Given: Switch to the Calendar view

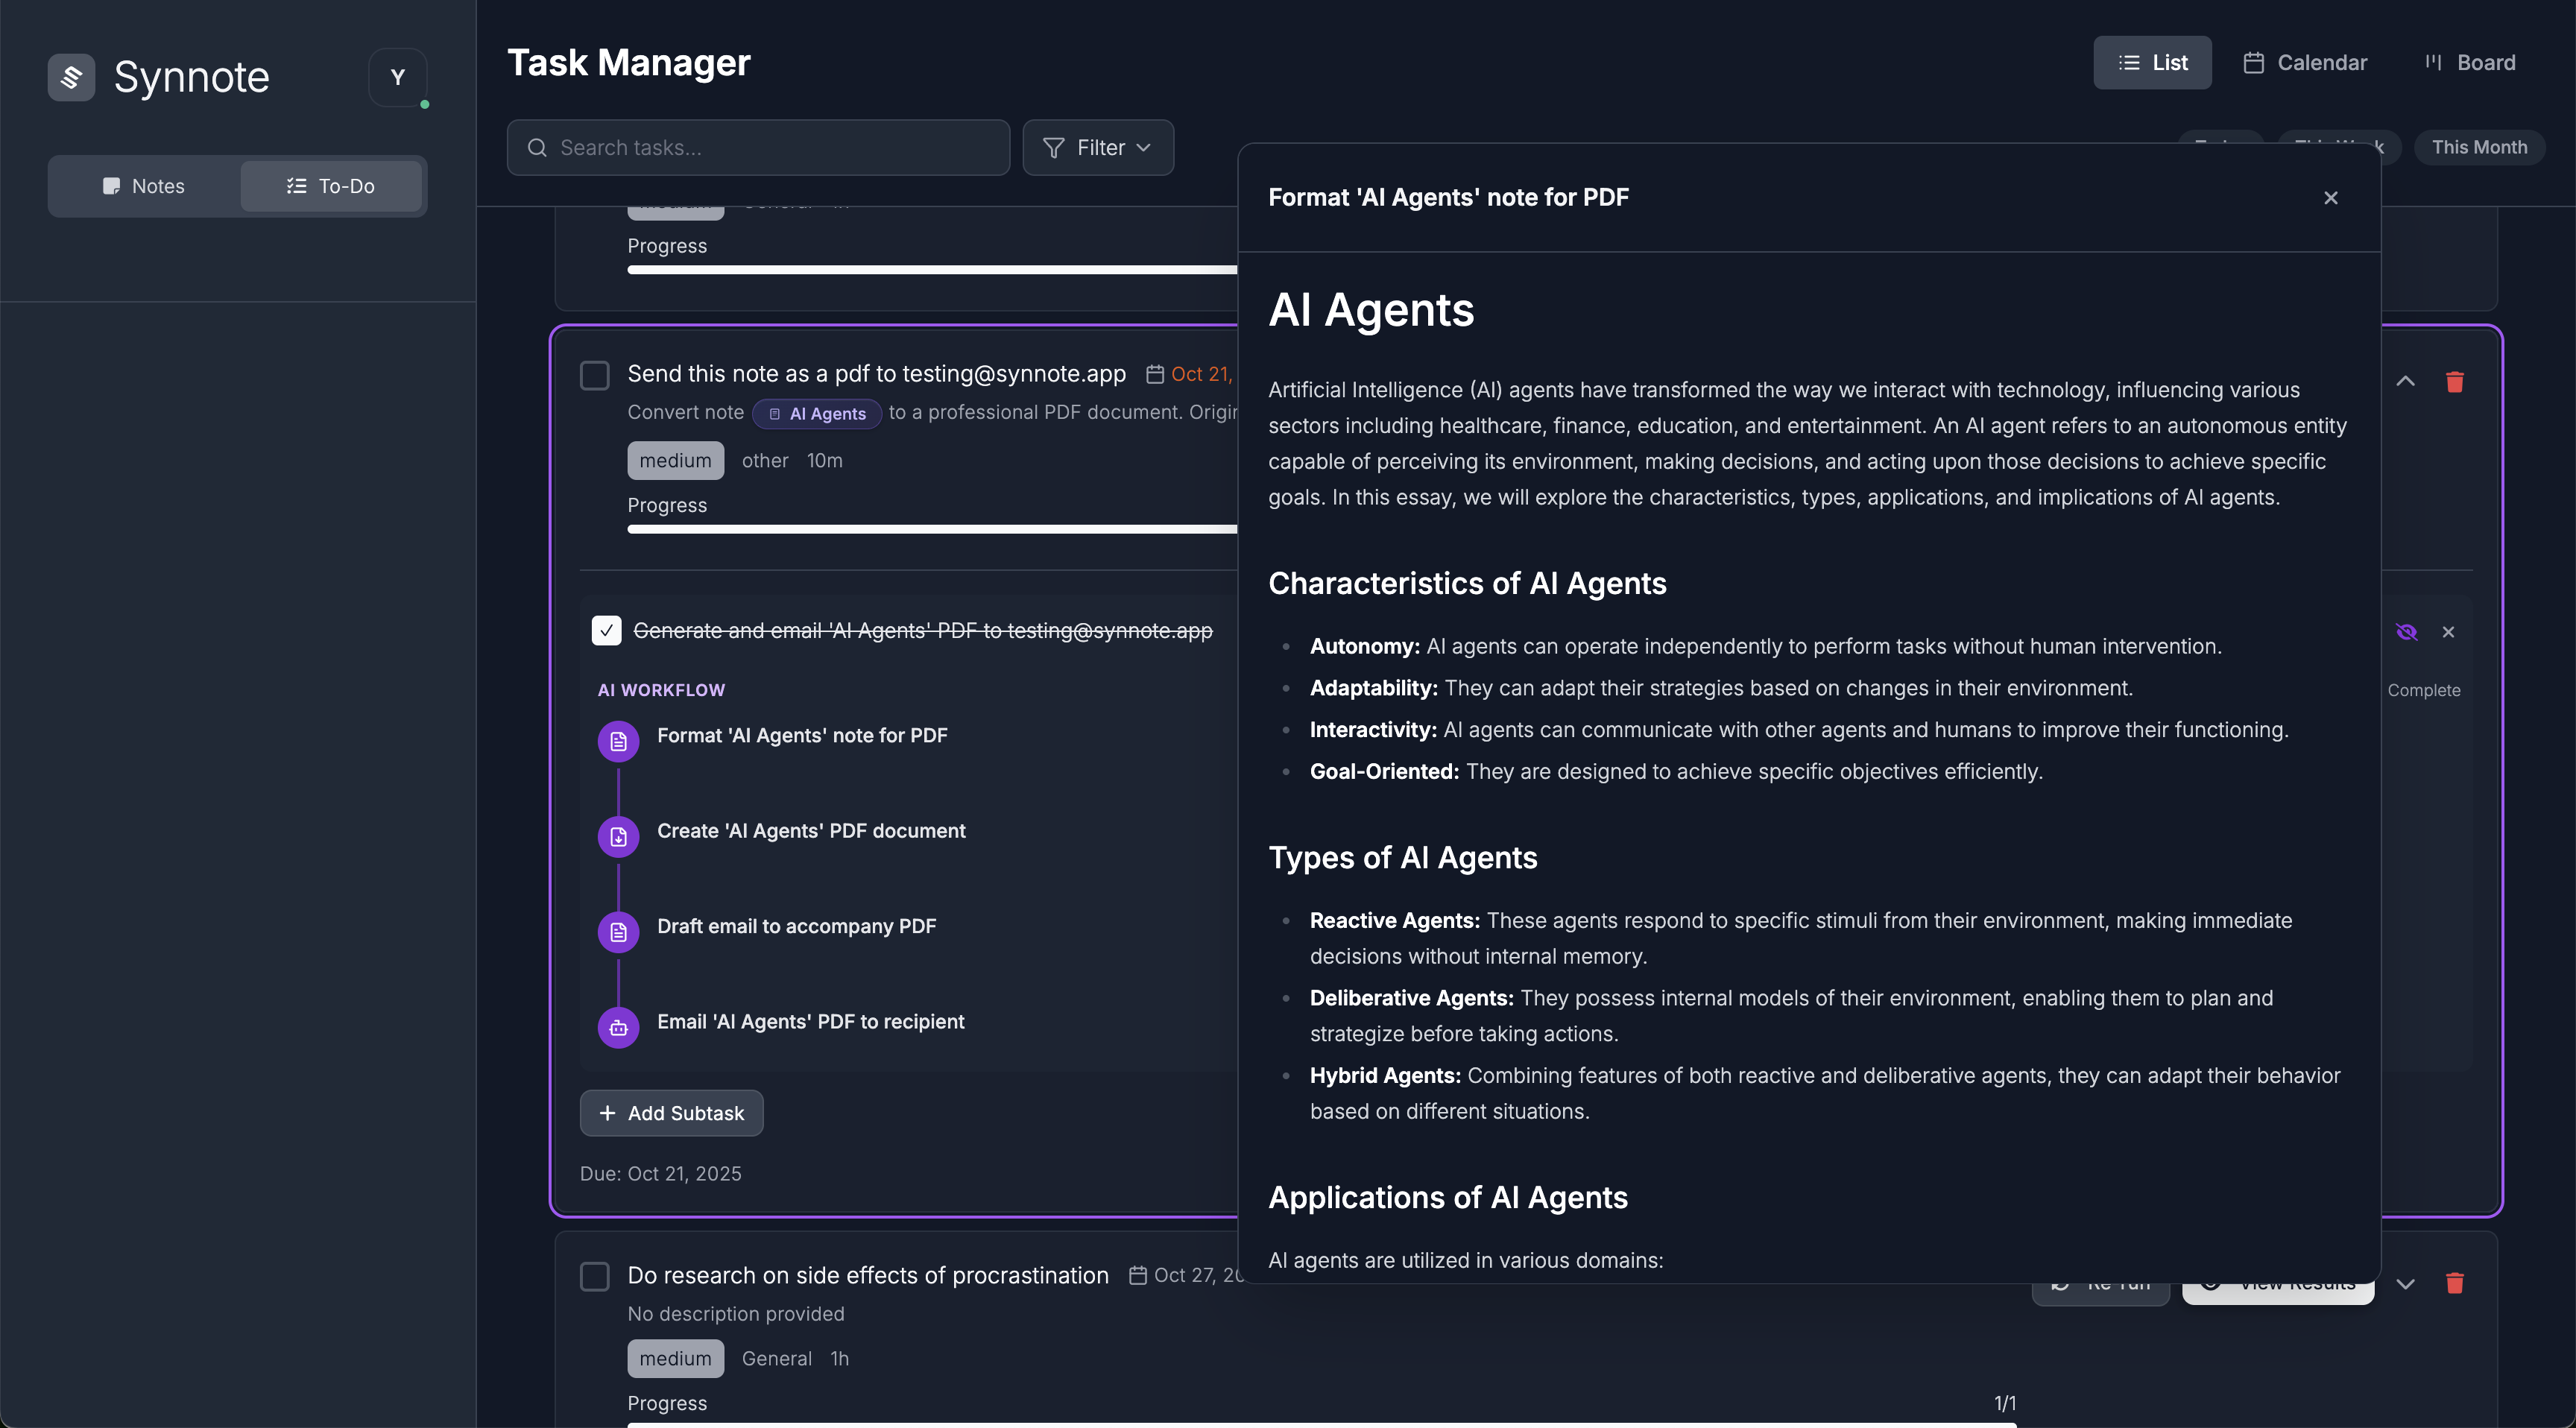Looking at the screenshot, I should point(2305,63).
